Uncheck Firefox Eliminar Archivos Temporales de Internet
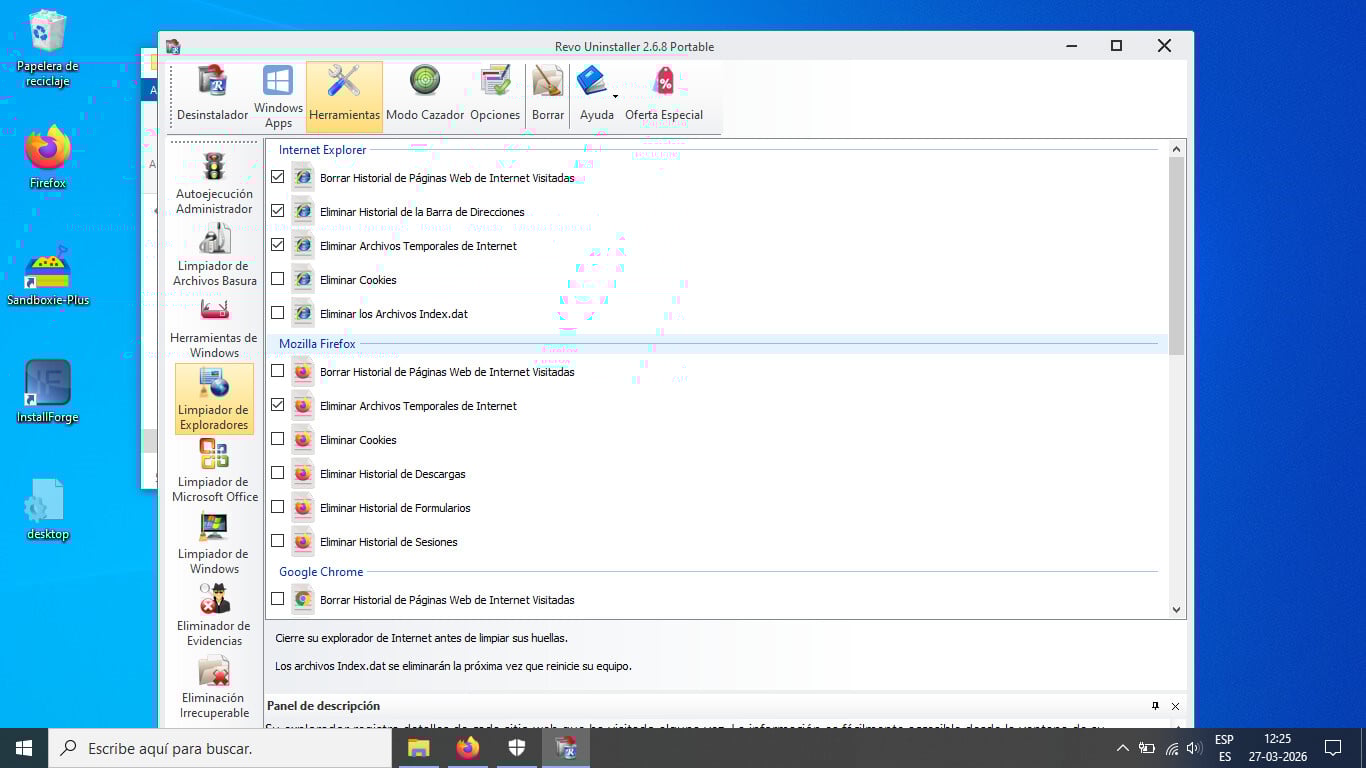 [278, 405]
